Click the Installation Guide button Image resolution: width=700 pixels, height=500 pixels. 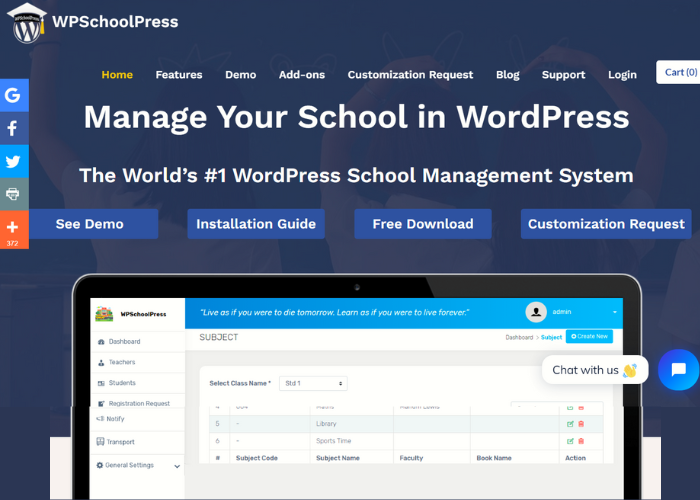point(256,224)
